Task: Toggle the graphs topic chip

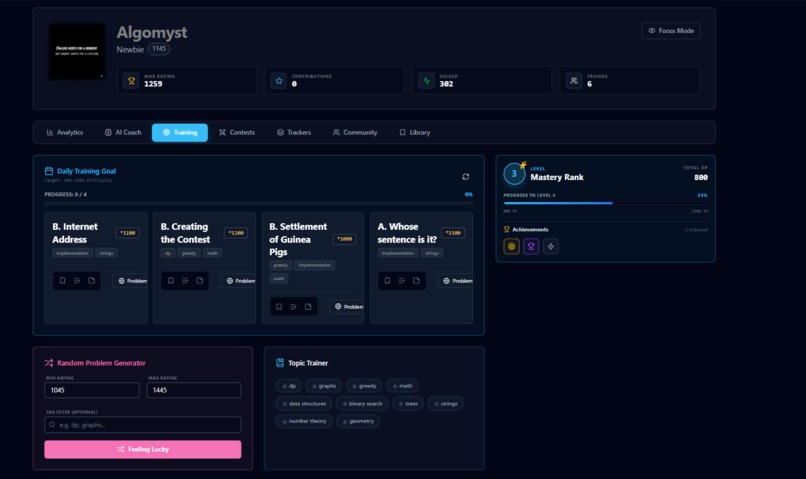Action: point(324,386)
